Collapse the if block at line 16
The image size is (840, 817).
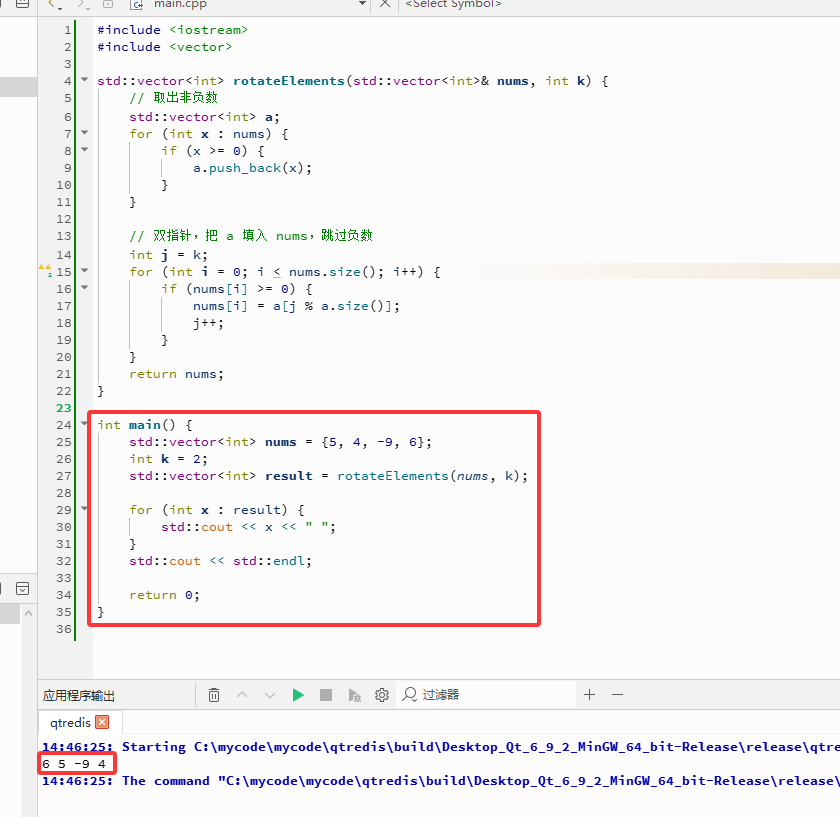[85, 288]
